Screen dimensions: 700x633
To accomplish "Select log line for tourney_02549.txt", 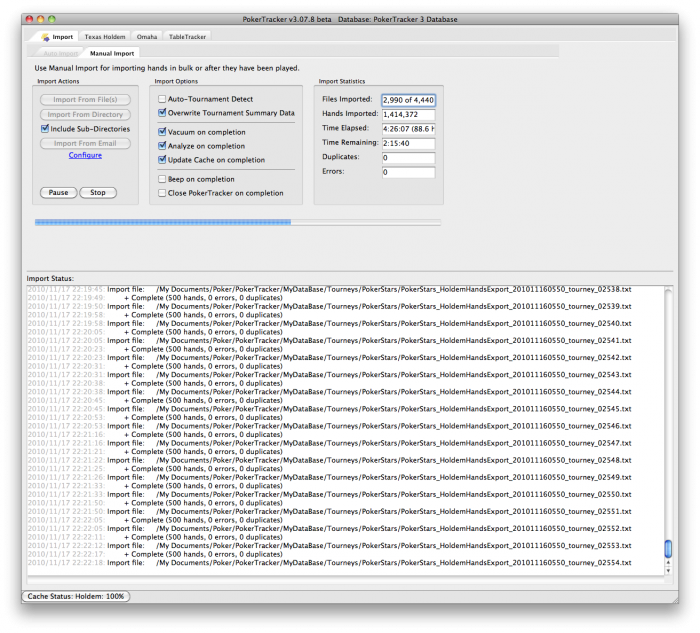I will (329, 477).
